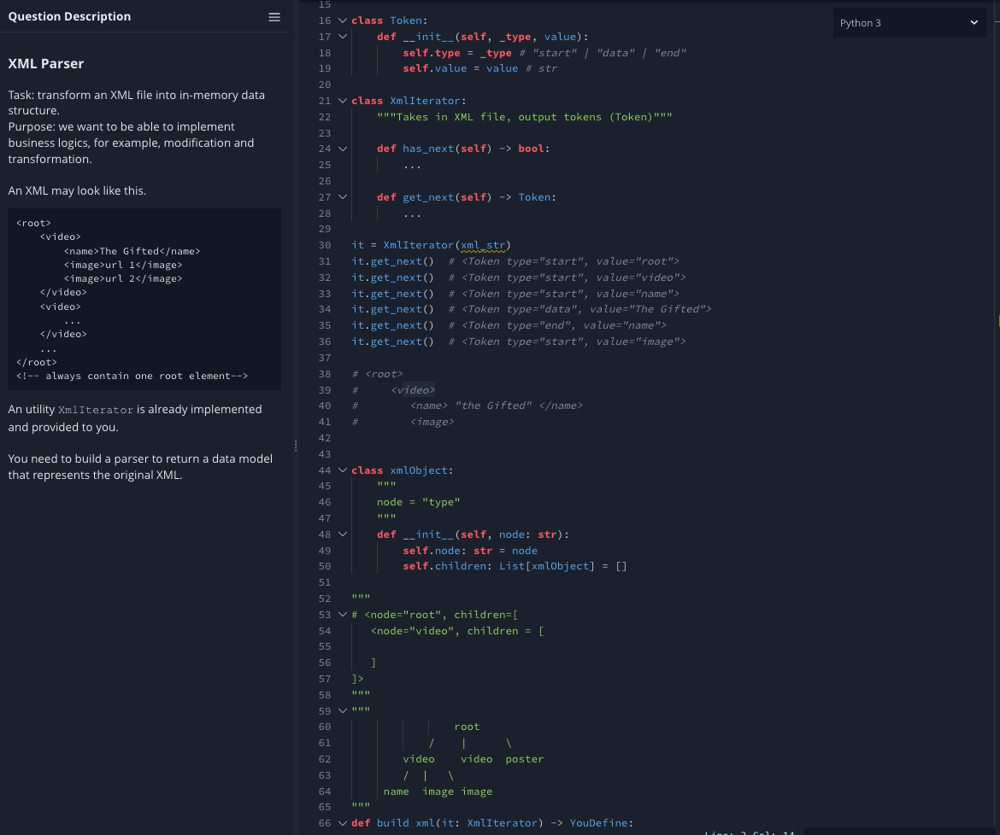This screenshot has height=835, width=1000.
Task: Click the 'You need to build a parser' paragraph
Action: click(x=140, y=467)
